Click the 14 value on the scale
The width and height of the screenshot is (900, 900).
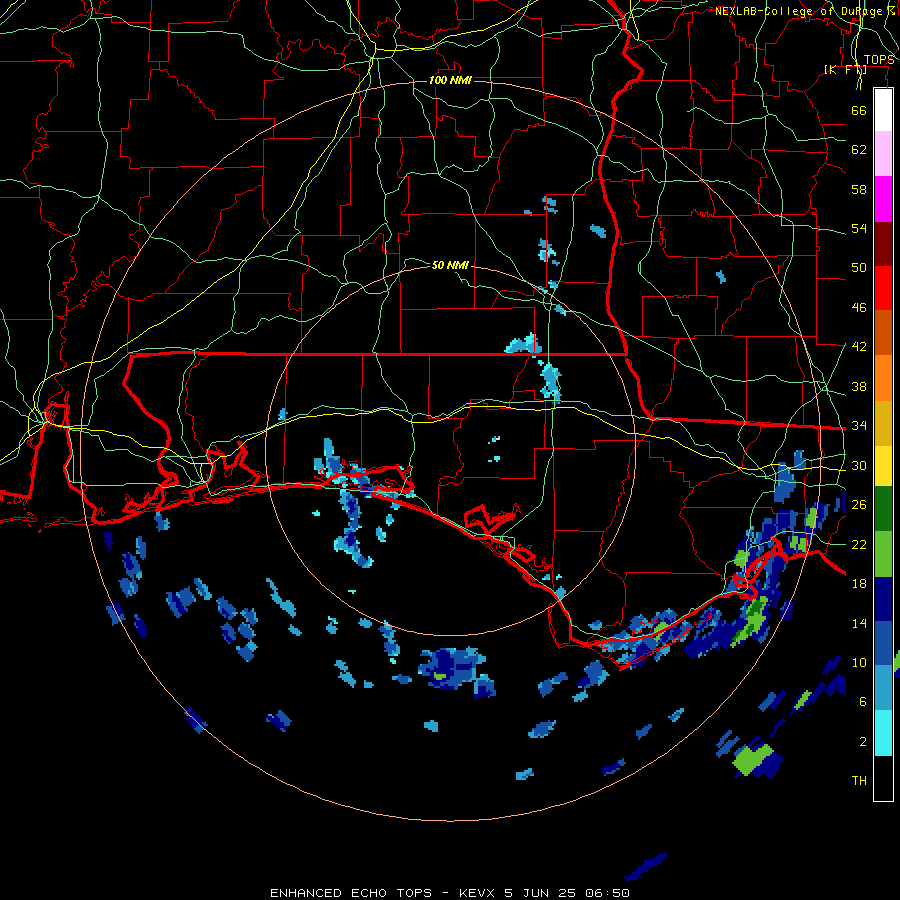pos(859,623)
